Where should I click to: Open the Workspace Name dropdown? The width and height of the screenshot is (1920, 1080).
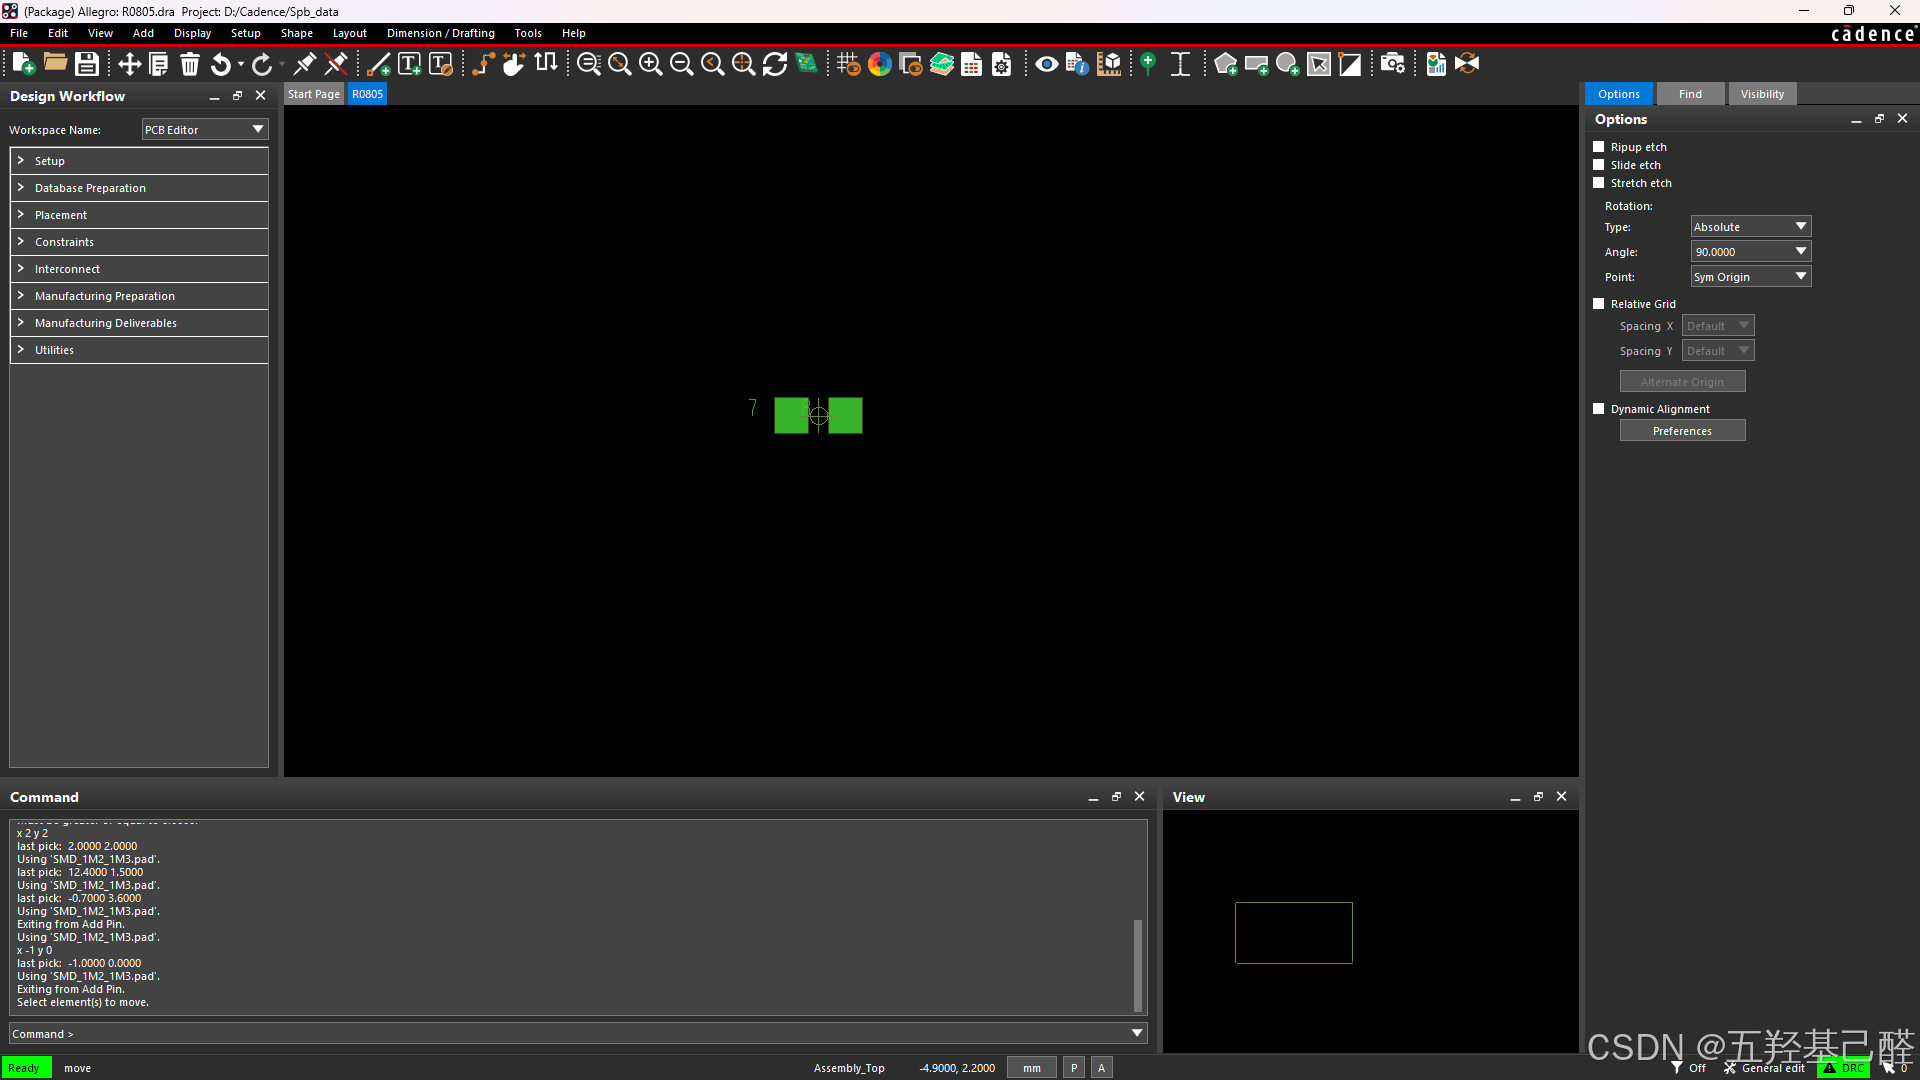[x=204, y=130]
